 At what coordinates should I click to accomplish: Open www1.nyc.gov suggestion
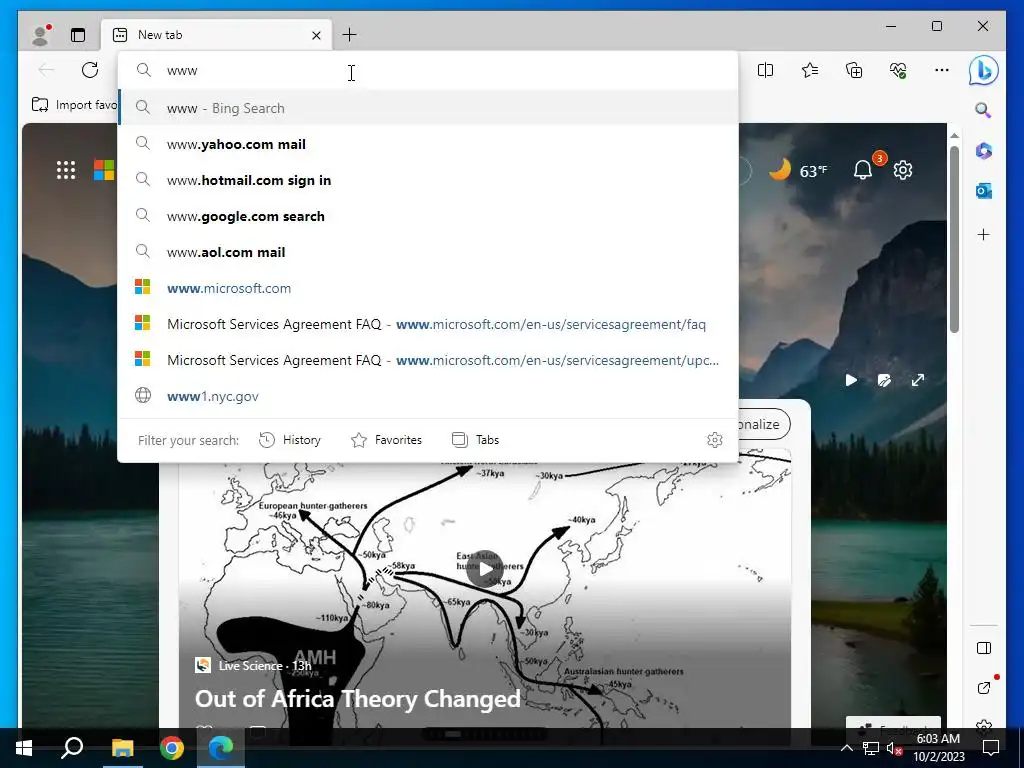coord(428,396)
